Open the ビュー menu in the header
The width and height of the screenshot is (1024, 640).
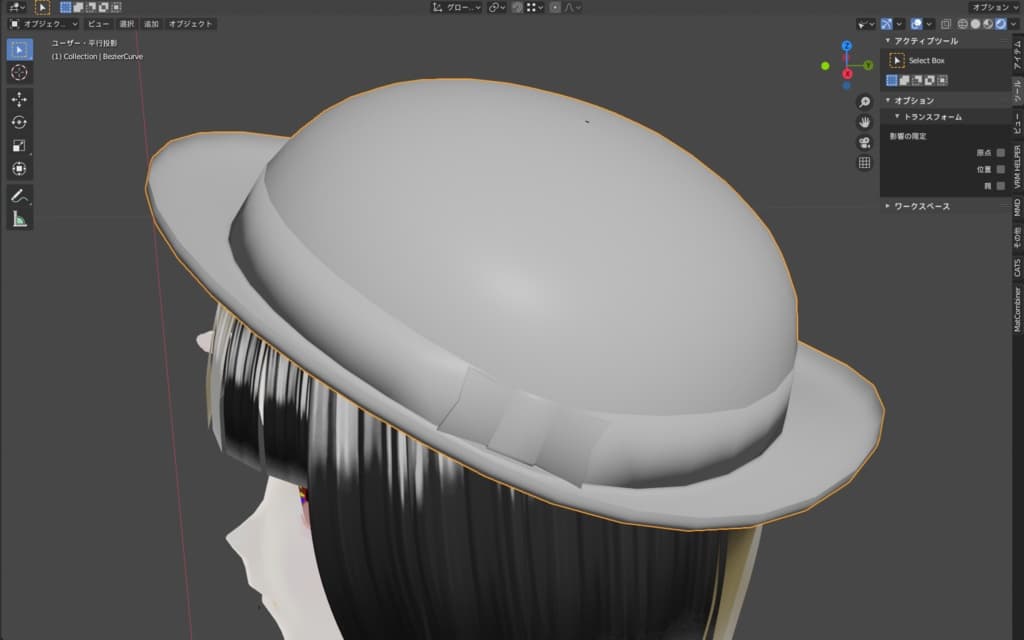(x=98, y=23)
